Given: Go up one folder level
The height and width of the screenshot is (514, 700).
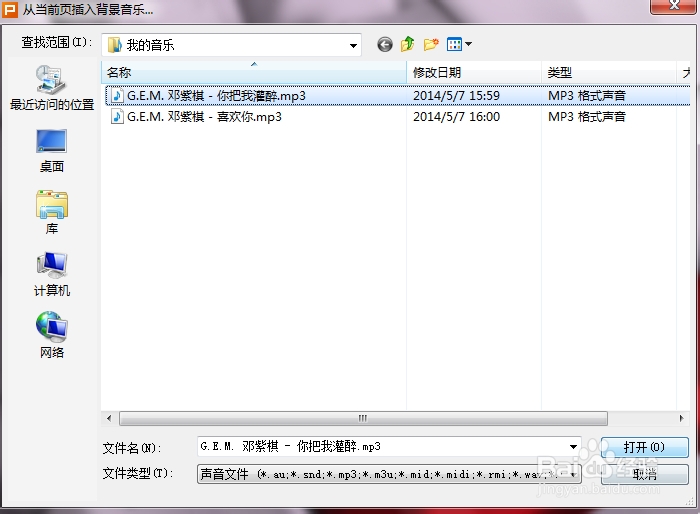Looking at the screenshot, I should coord(407,44).
